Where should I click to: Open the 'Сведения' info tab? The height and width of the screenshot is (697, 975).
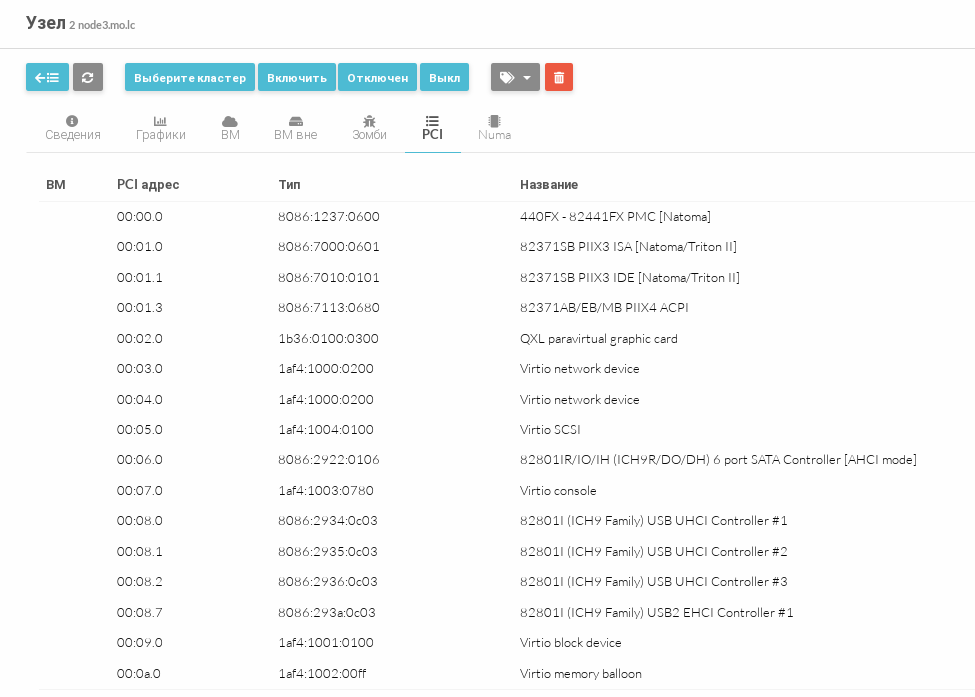coord(73,128)
